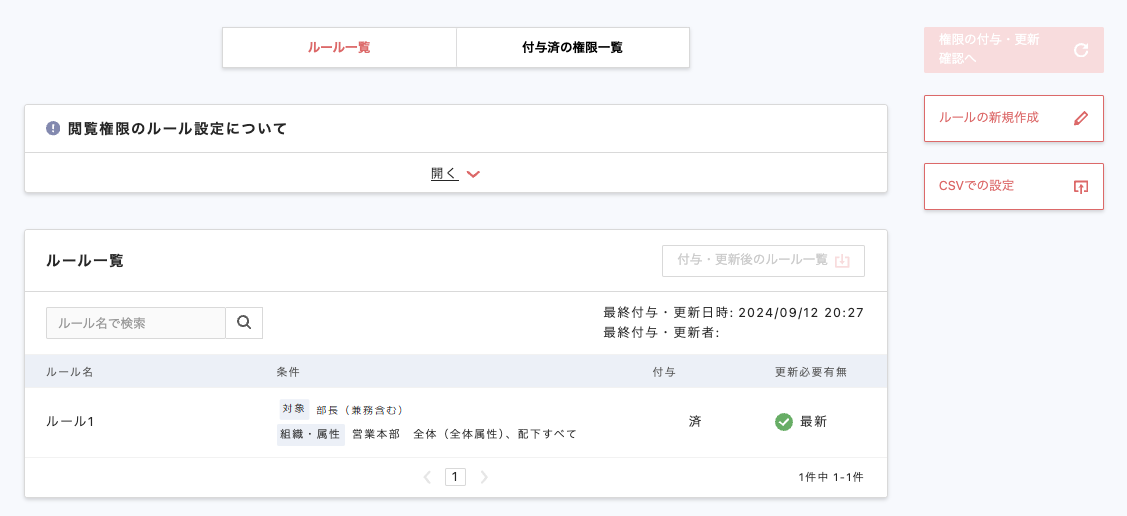This screenshot has width=1127, height=516.
Task: Click the refresh icon on 権限の付与・更新確認へ
Action: (1080, 50)
